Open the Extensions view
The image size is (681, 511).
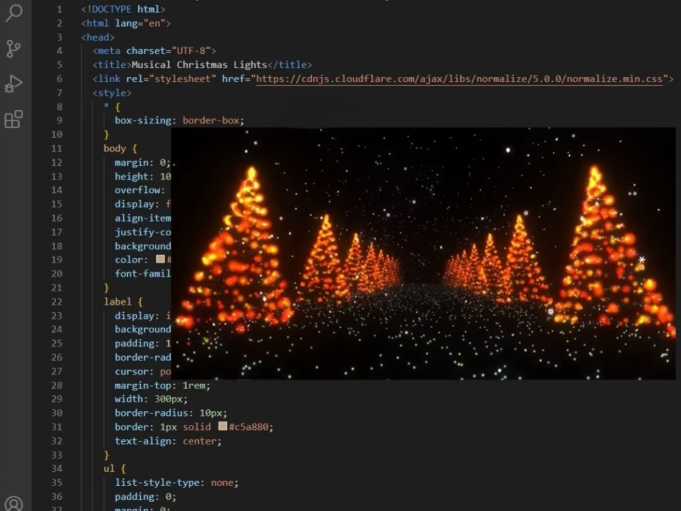tap(13, 119)
